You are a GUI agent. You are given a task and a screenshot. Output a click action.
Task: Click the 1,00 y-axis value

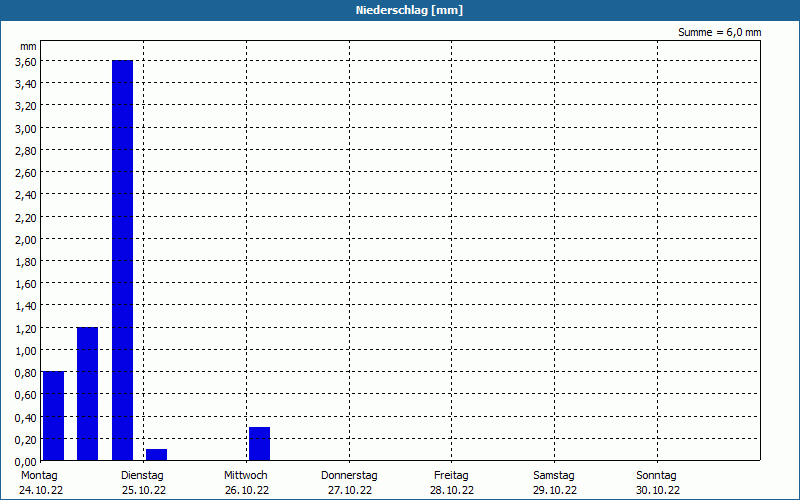(x=26, y=351)
